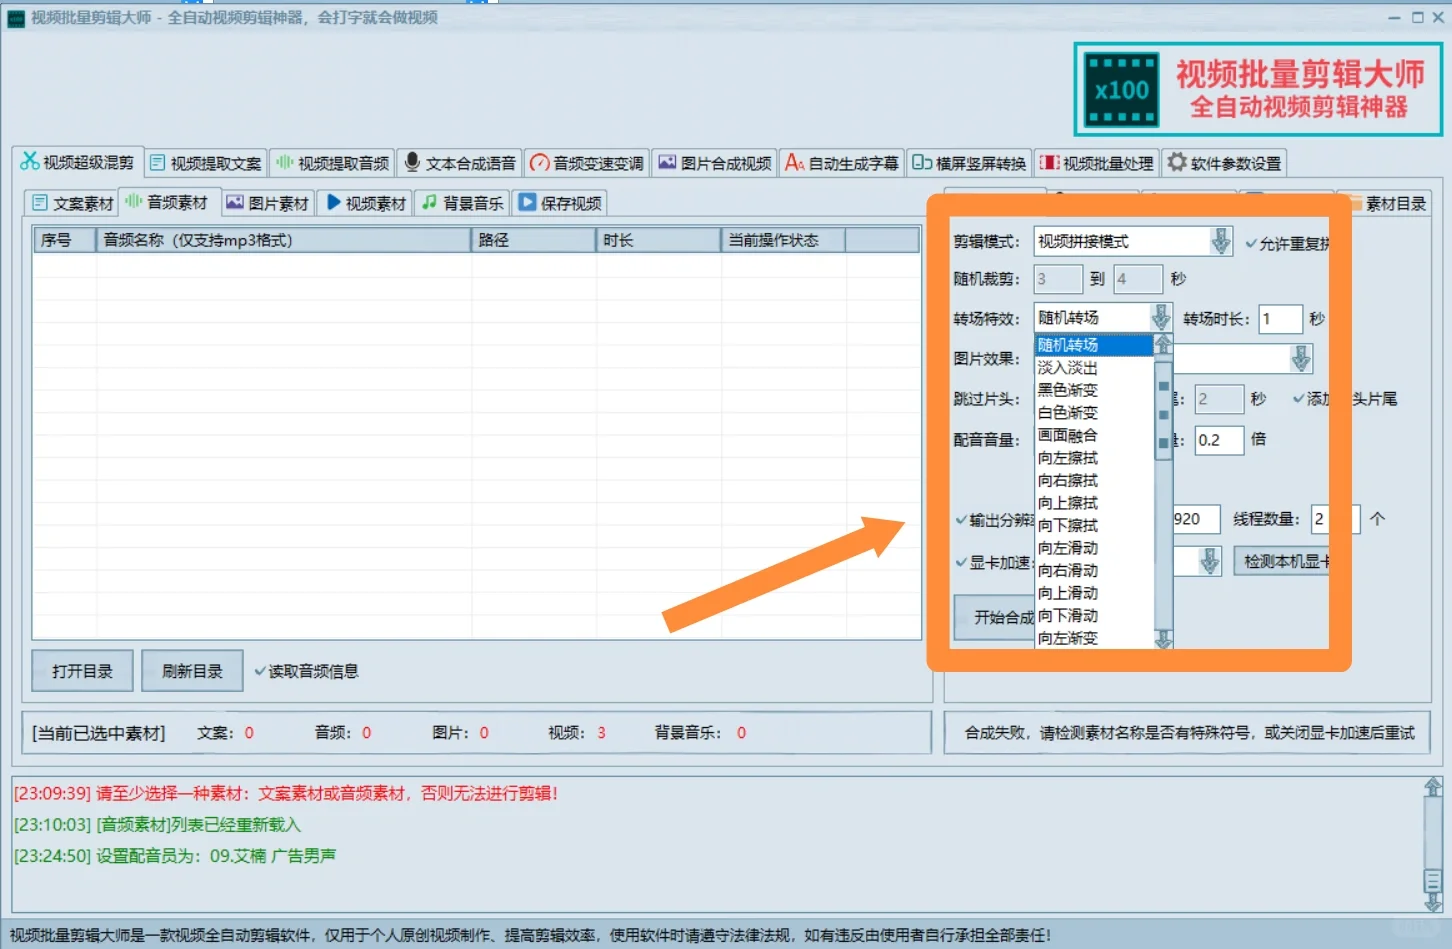Open the 背景音乐 music note sub-tab icon
Image resolution: width=1452 pixels, height=949 pixels.
[430, 203]
